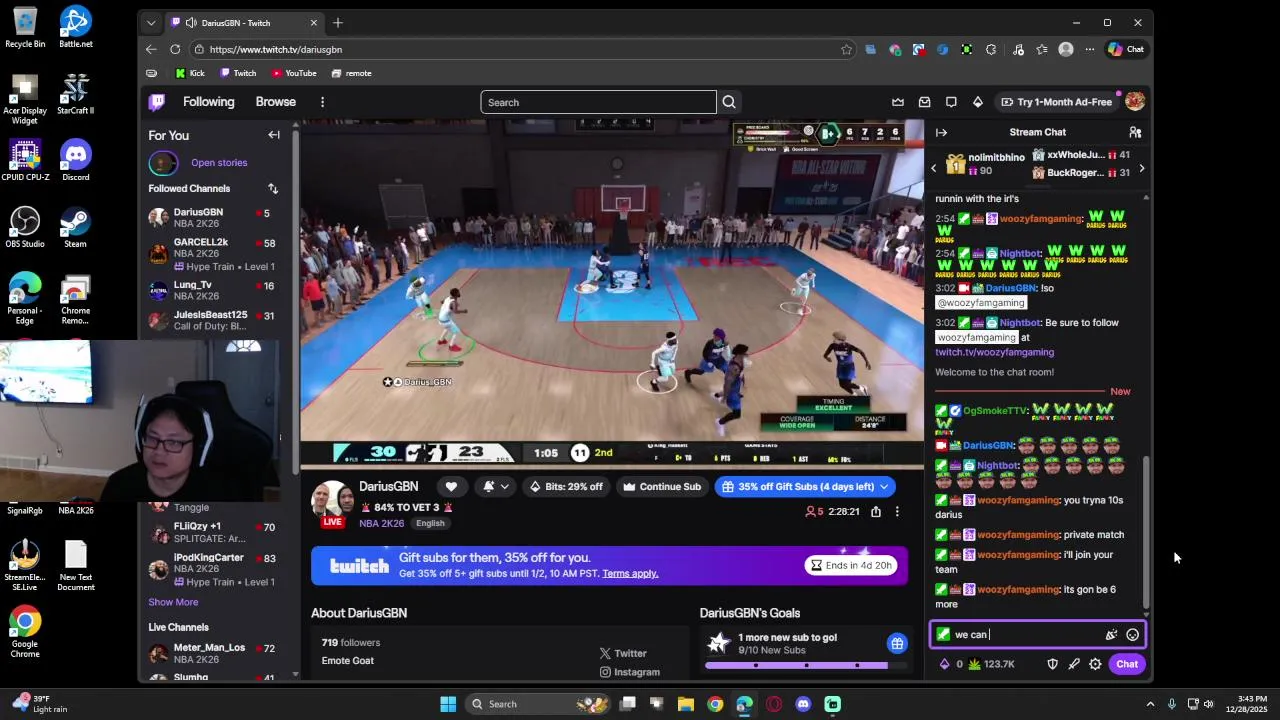Viewport: 1280px width, 720px height.
Task: Open Meter_Man_Los live channel
Action: 213,654
